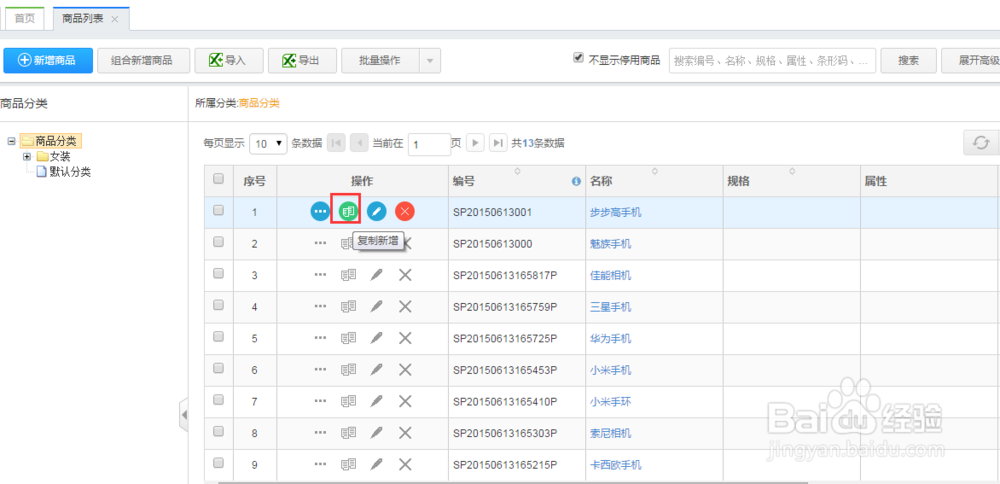Check the checkbox for row 6 小米手机
This screenshot has width=1000, height=484.
218,368
